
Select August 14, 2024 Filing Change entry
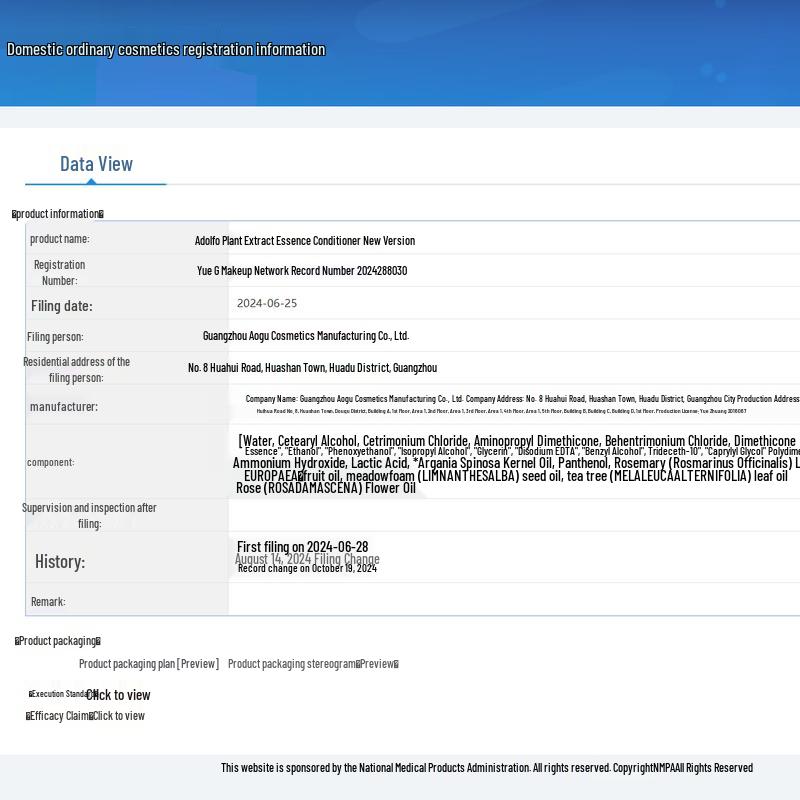click(x=307, y=559)
